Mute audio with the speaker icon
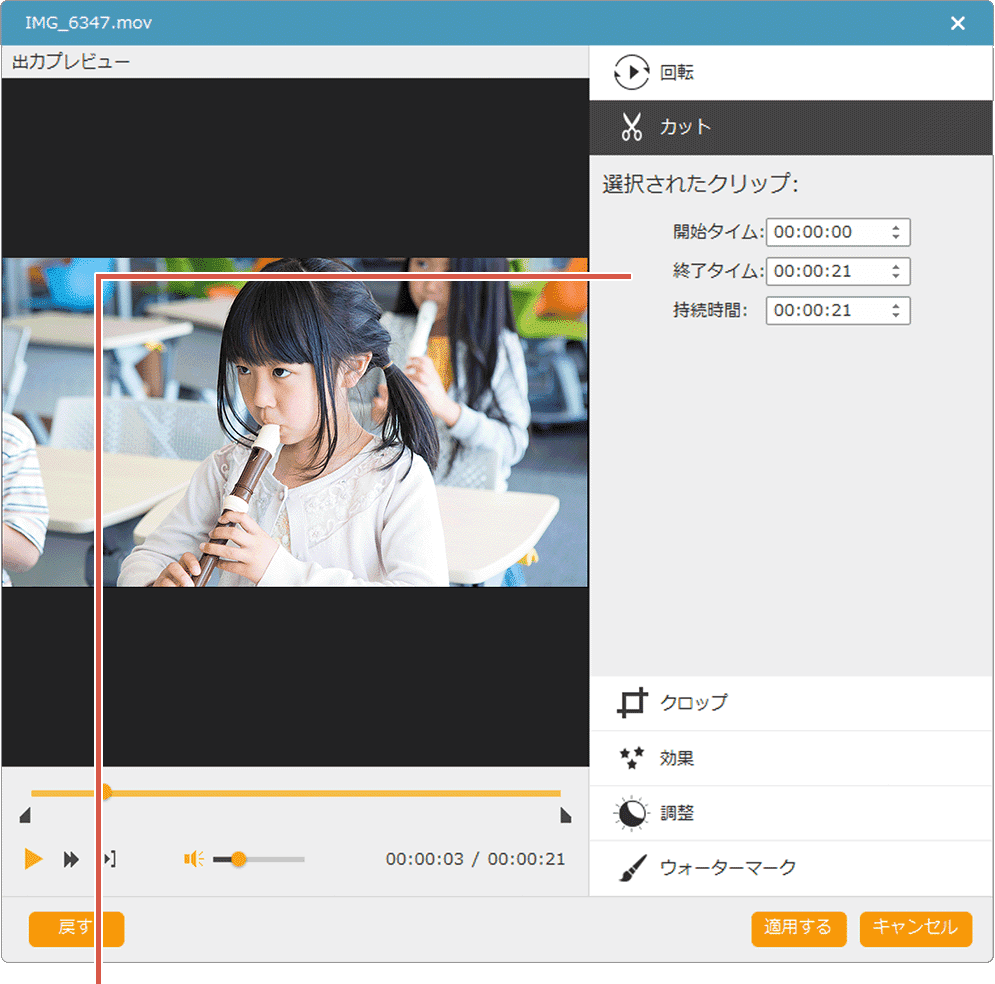The image size is (995, 984). click(x=194, y=859)
